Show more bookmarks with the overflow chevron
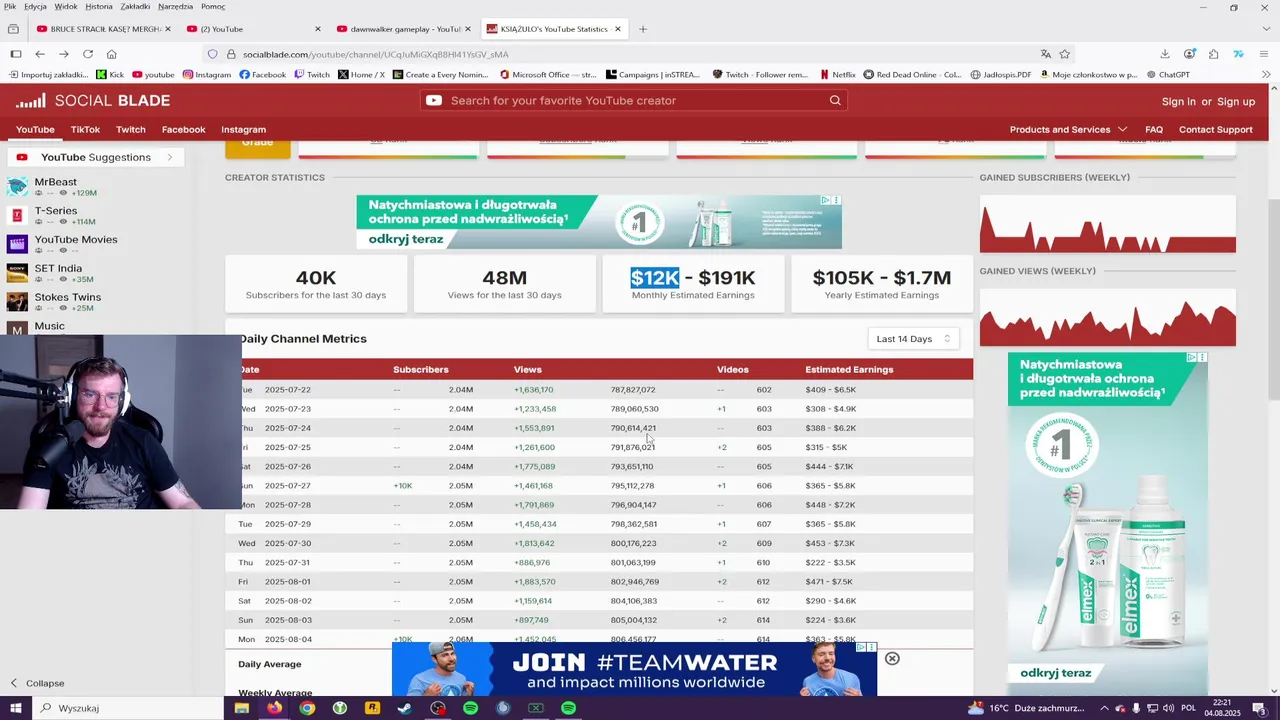Screen dimensions: 1280x720 [x=1267, y=74]
